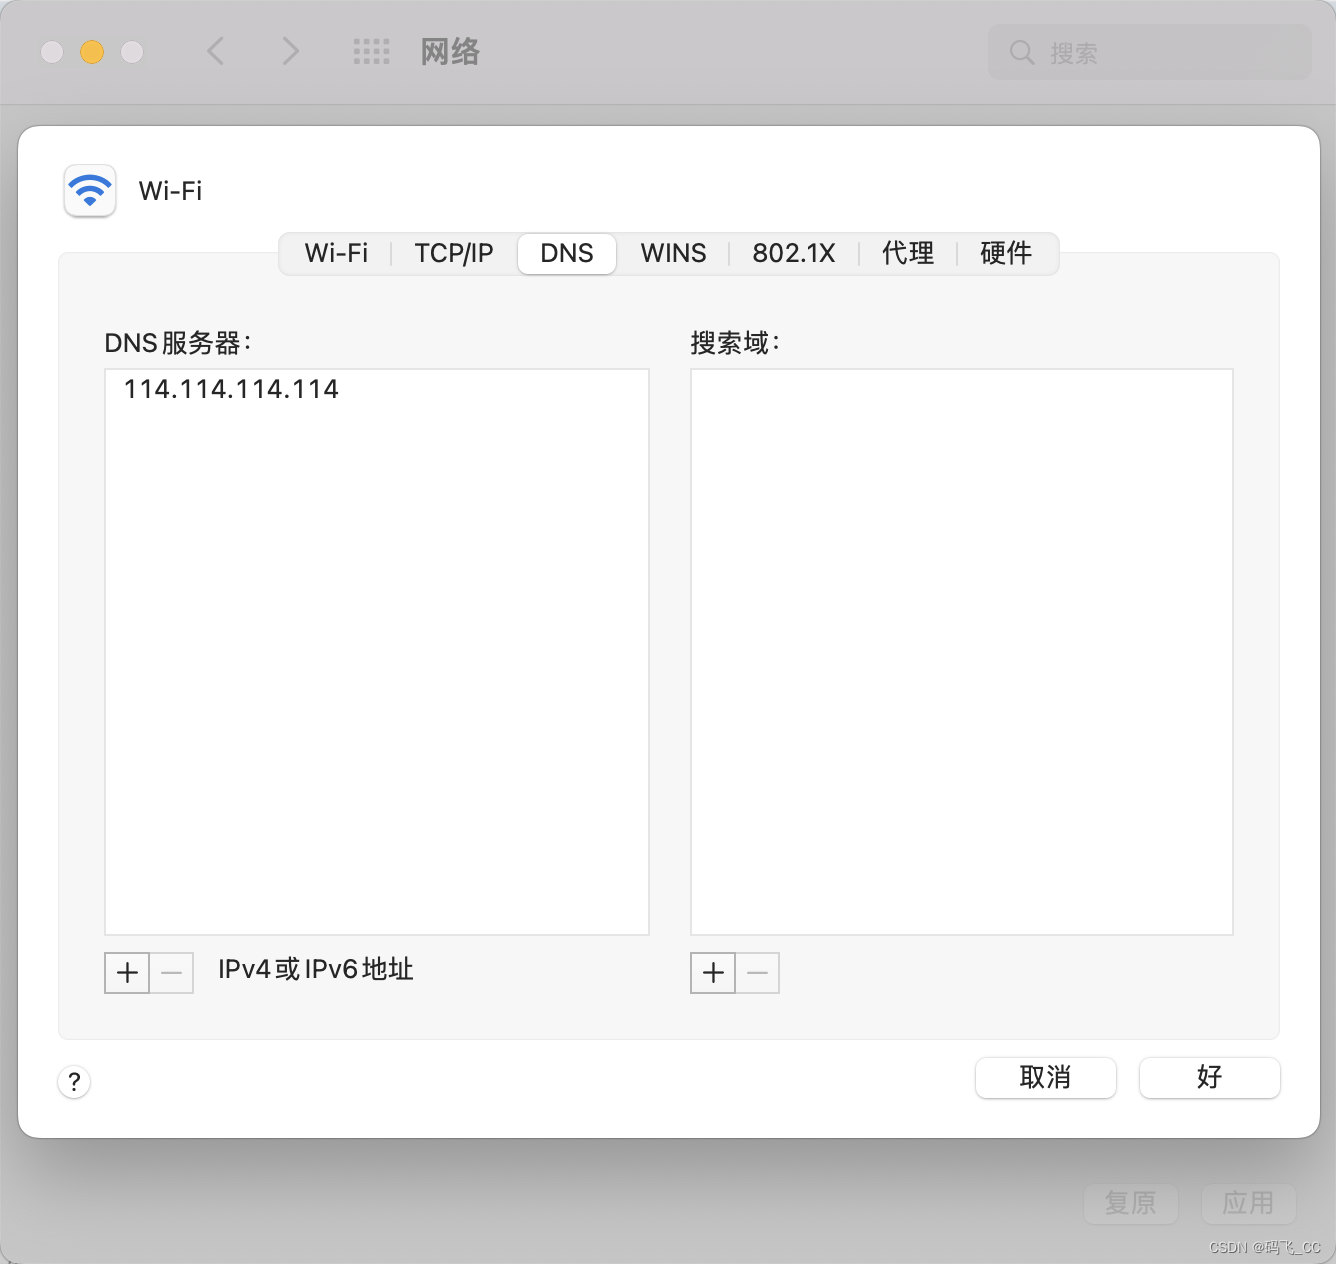Show all preferences grid icon
Viewport: 1336px width, 1264px height.
[372, 52]
